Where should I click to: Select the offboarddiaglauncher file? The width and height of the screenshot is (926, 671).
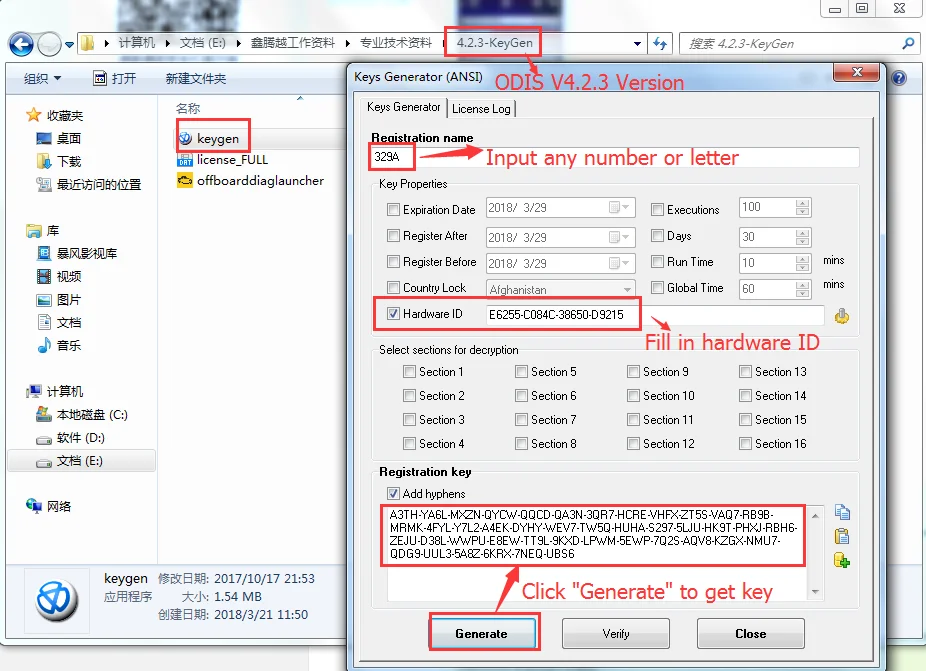coord(250,180)
